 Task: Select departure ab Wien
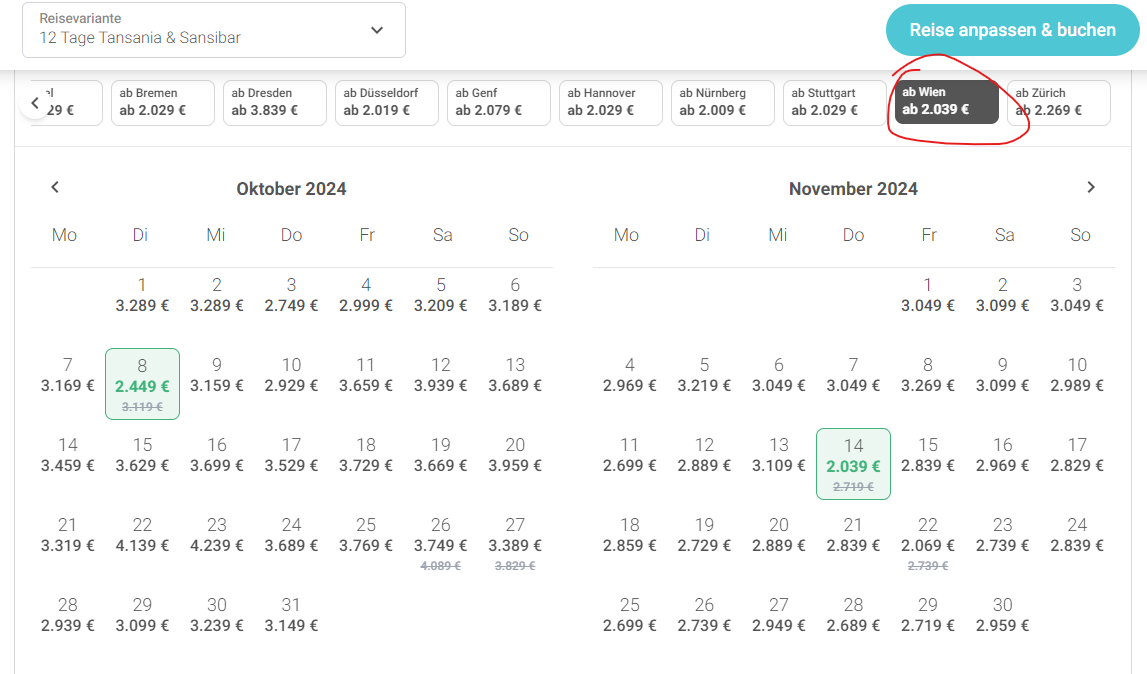tap(947, 102)
